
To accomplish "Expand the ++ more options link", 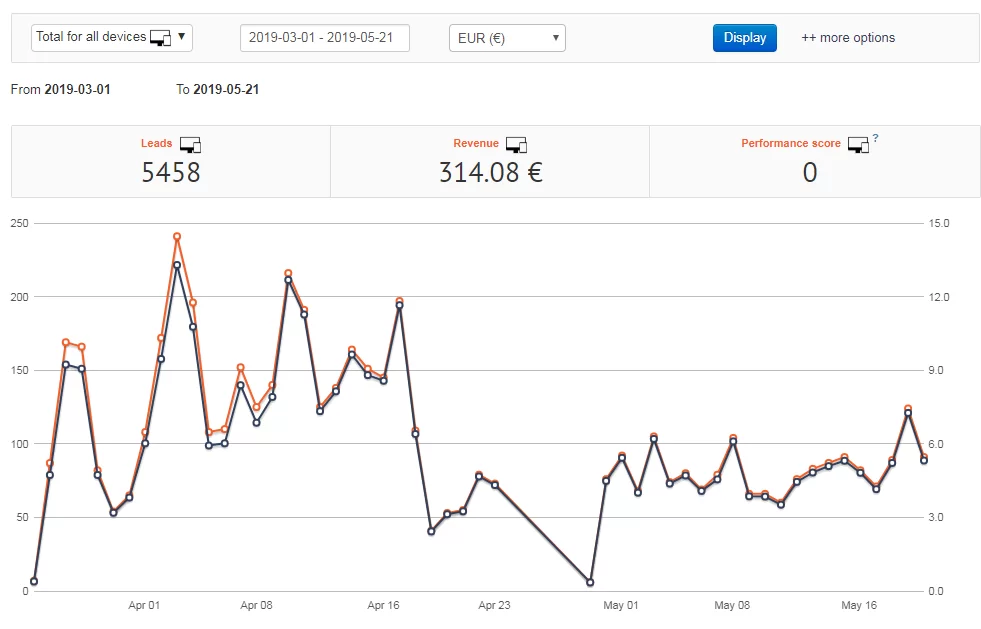I will click(x=848, y=38).
